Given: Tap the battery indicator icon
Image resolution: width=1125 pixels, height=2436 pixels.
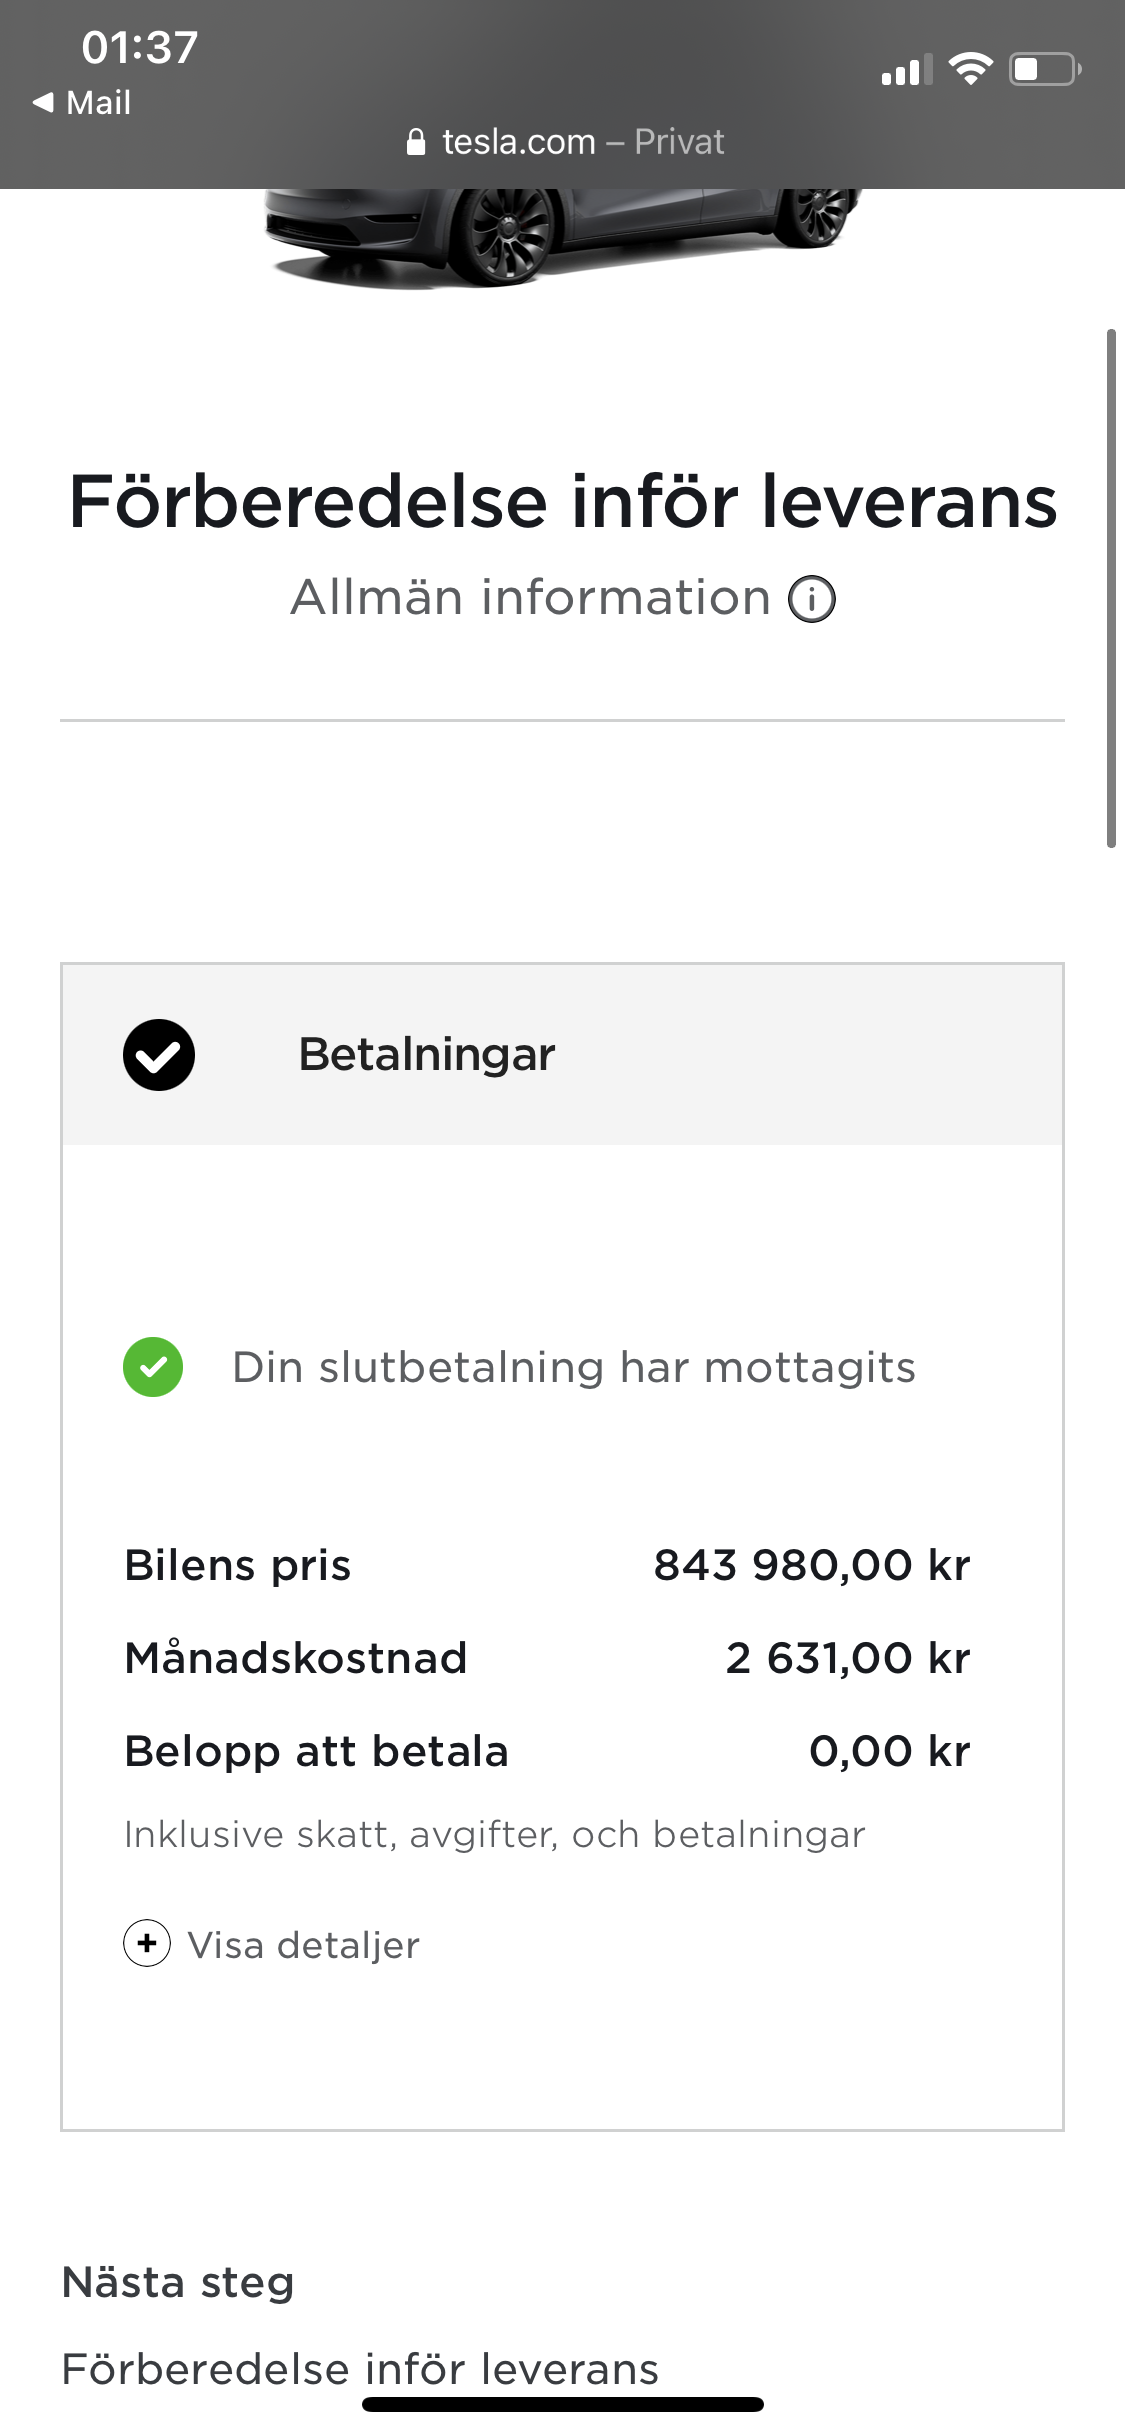Looking at the screenshot, I should (x=1045, y=69).
